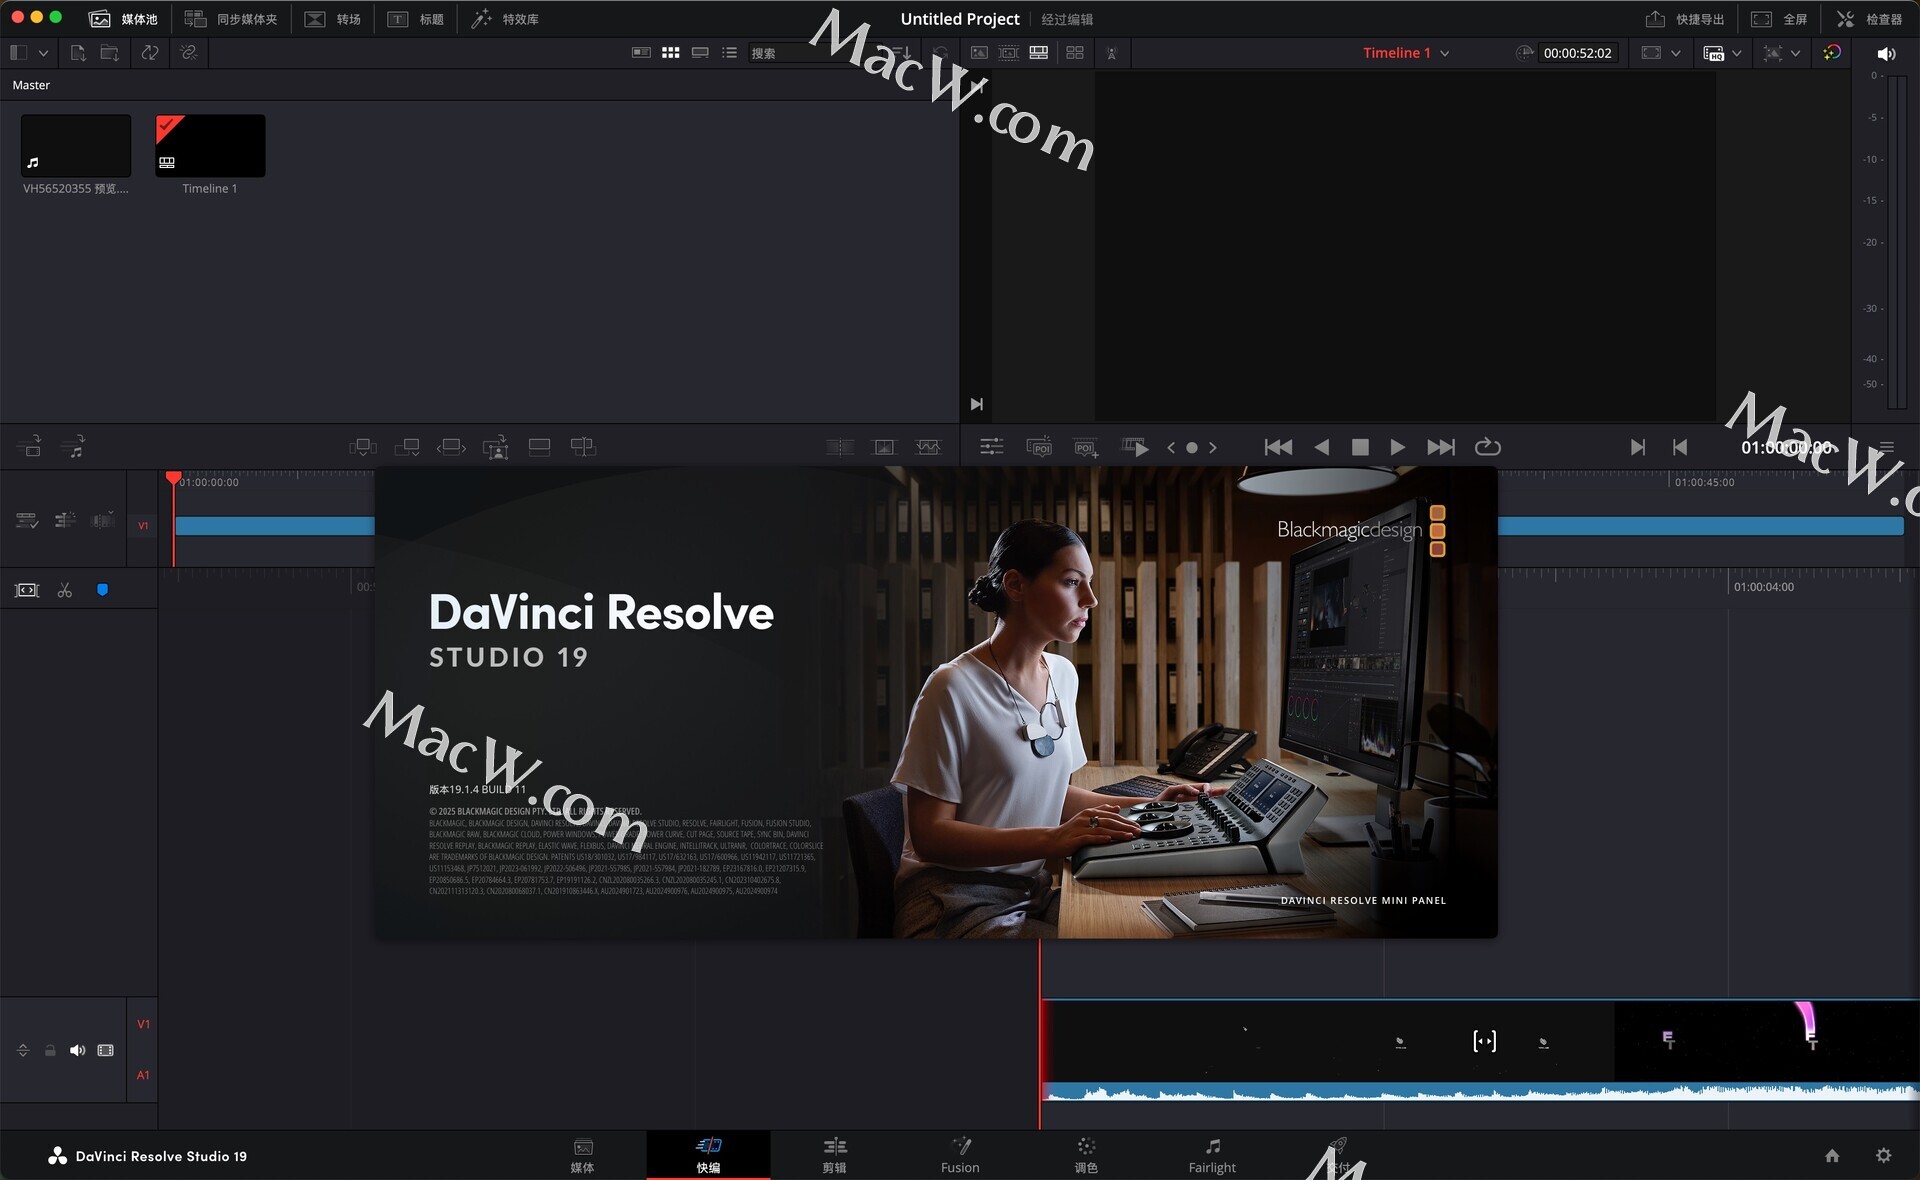The width and height of the screenshot is (1920, 1180).
Task: Click the import media icon
Action: point(78,52)
